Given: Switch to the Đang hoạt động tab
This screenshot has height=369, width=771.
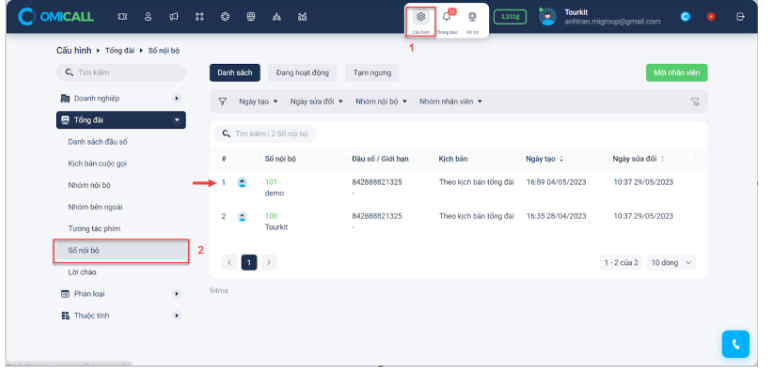Looking at the screenshot, I should pos(302,73).
